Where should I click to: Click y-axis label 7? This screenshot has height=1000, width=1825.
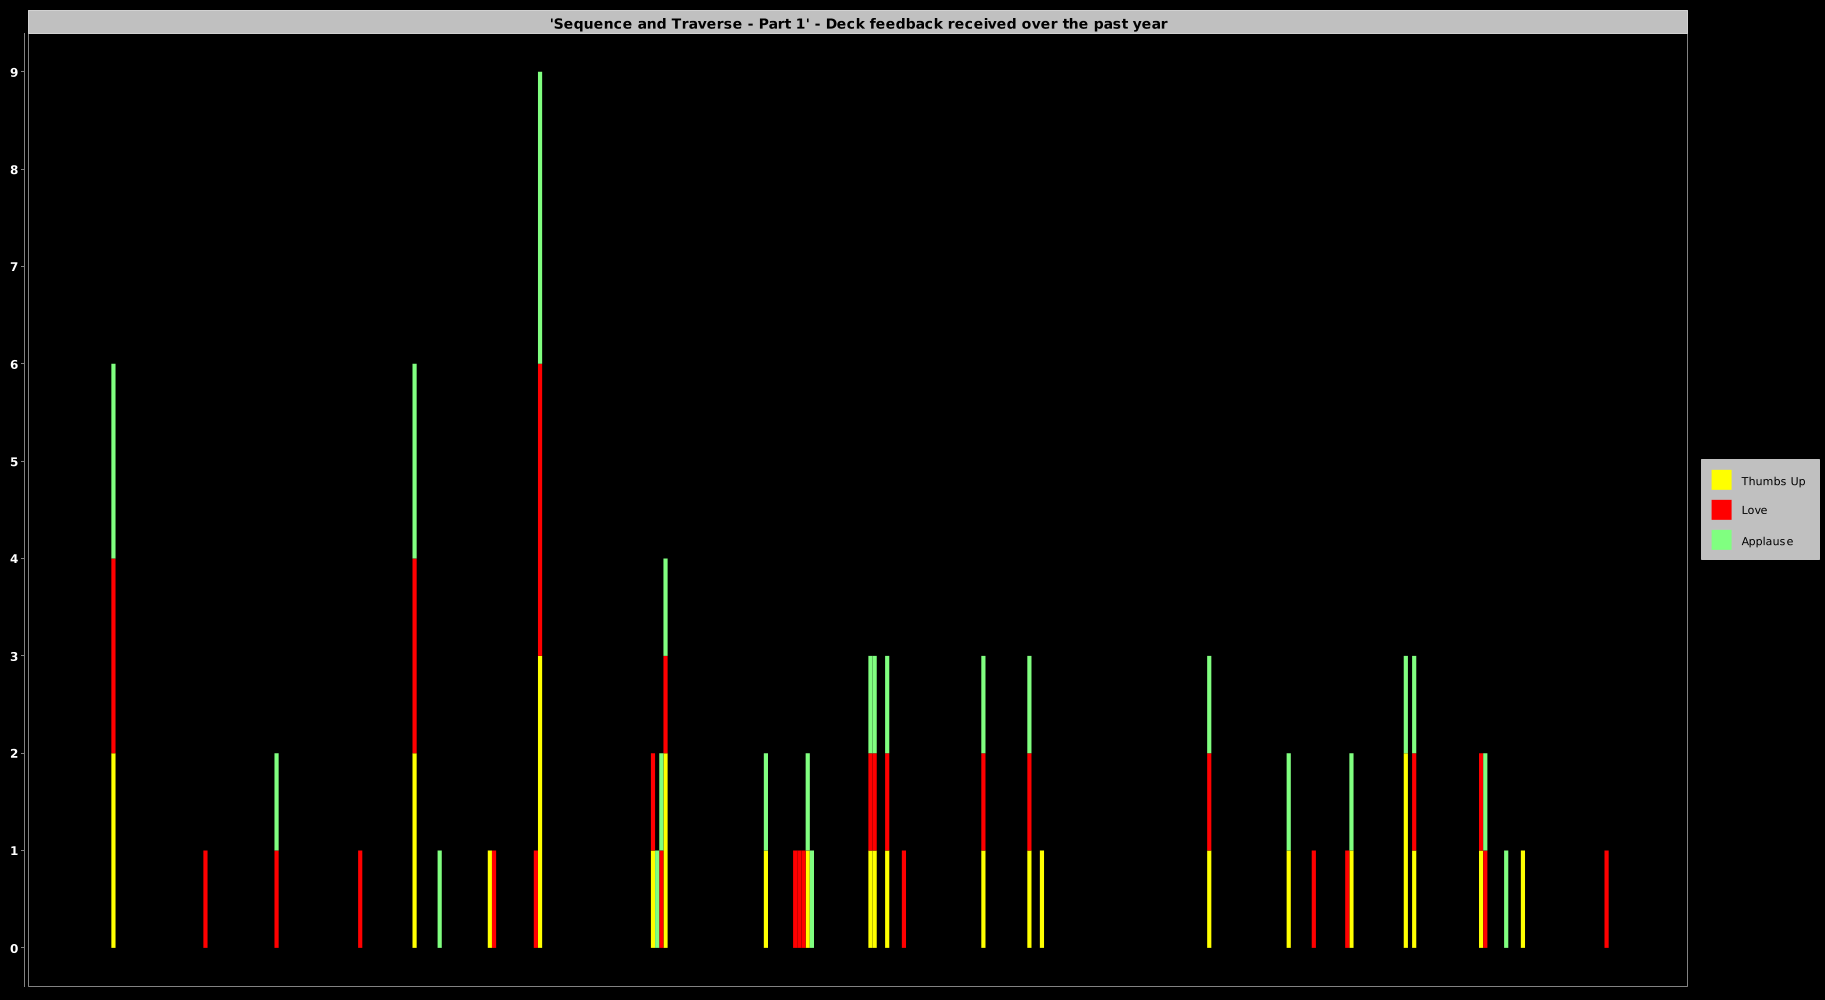14,267
